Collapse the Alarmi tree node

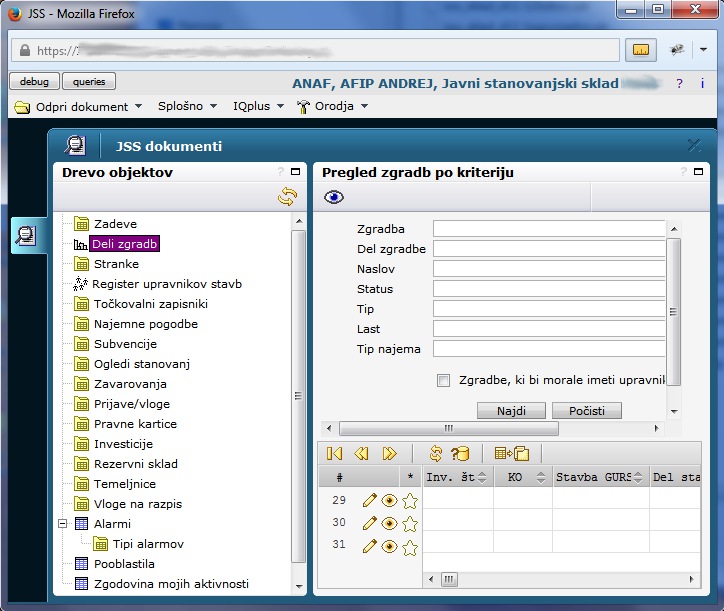coord(62,524)
